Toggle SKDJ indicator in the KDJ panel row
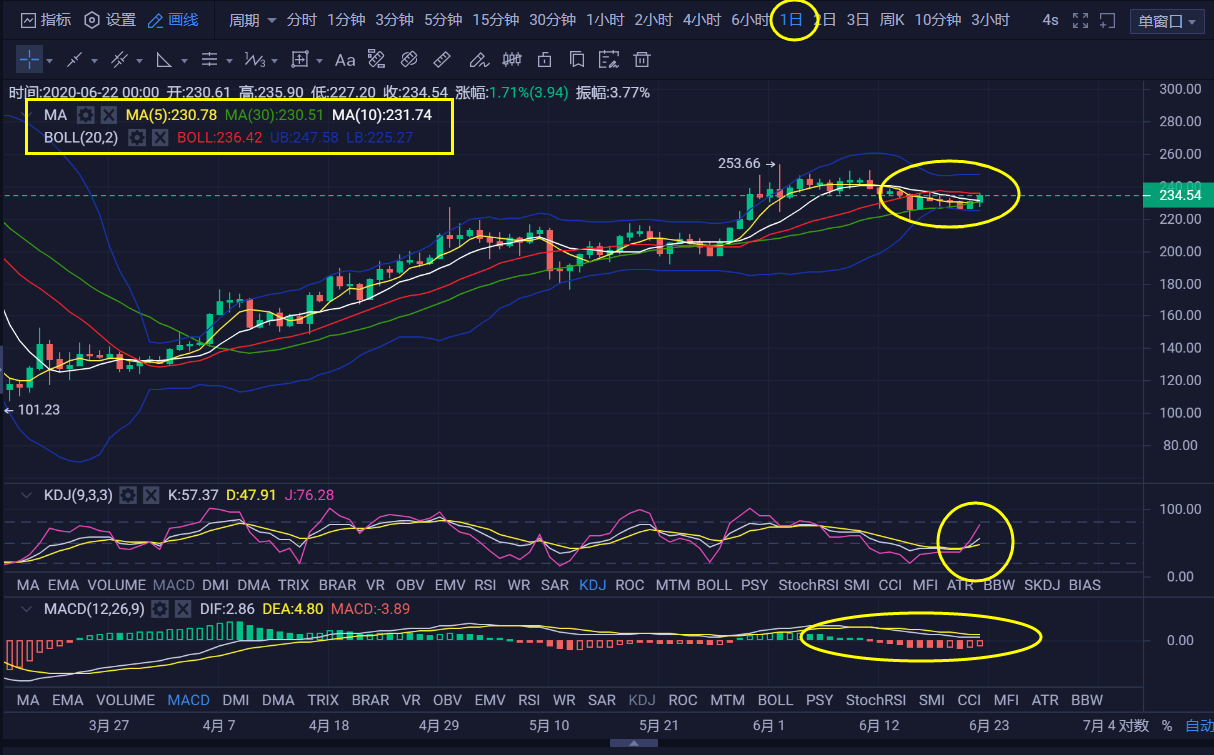The image size is (1214, 755). point(1041,585)
